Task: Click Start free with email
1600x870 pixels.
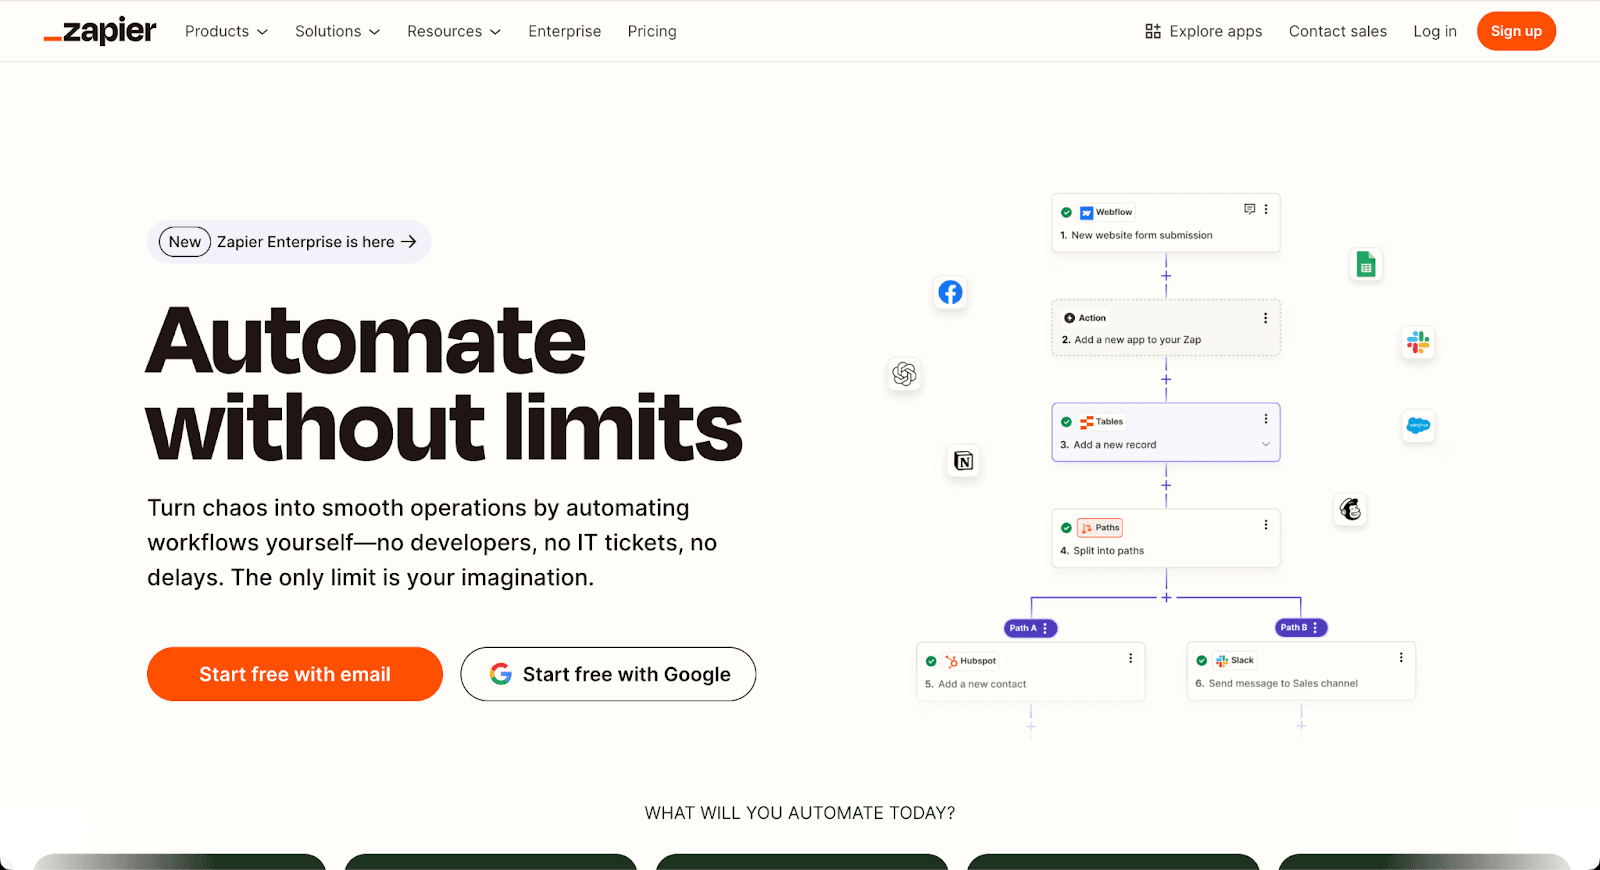Action: [295, 674]
